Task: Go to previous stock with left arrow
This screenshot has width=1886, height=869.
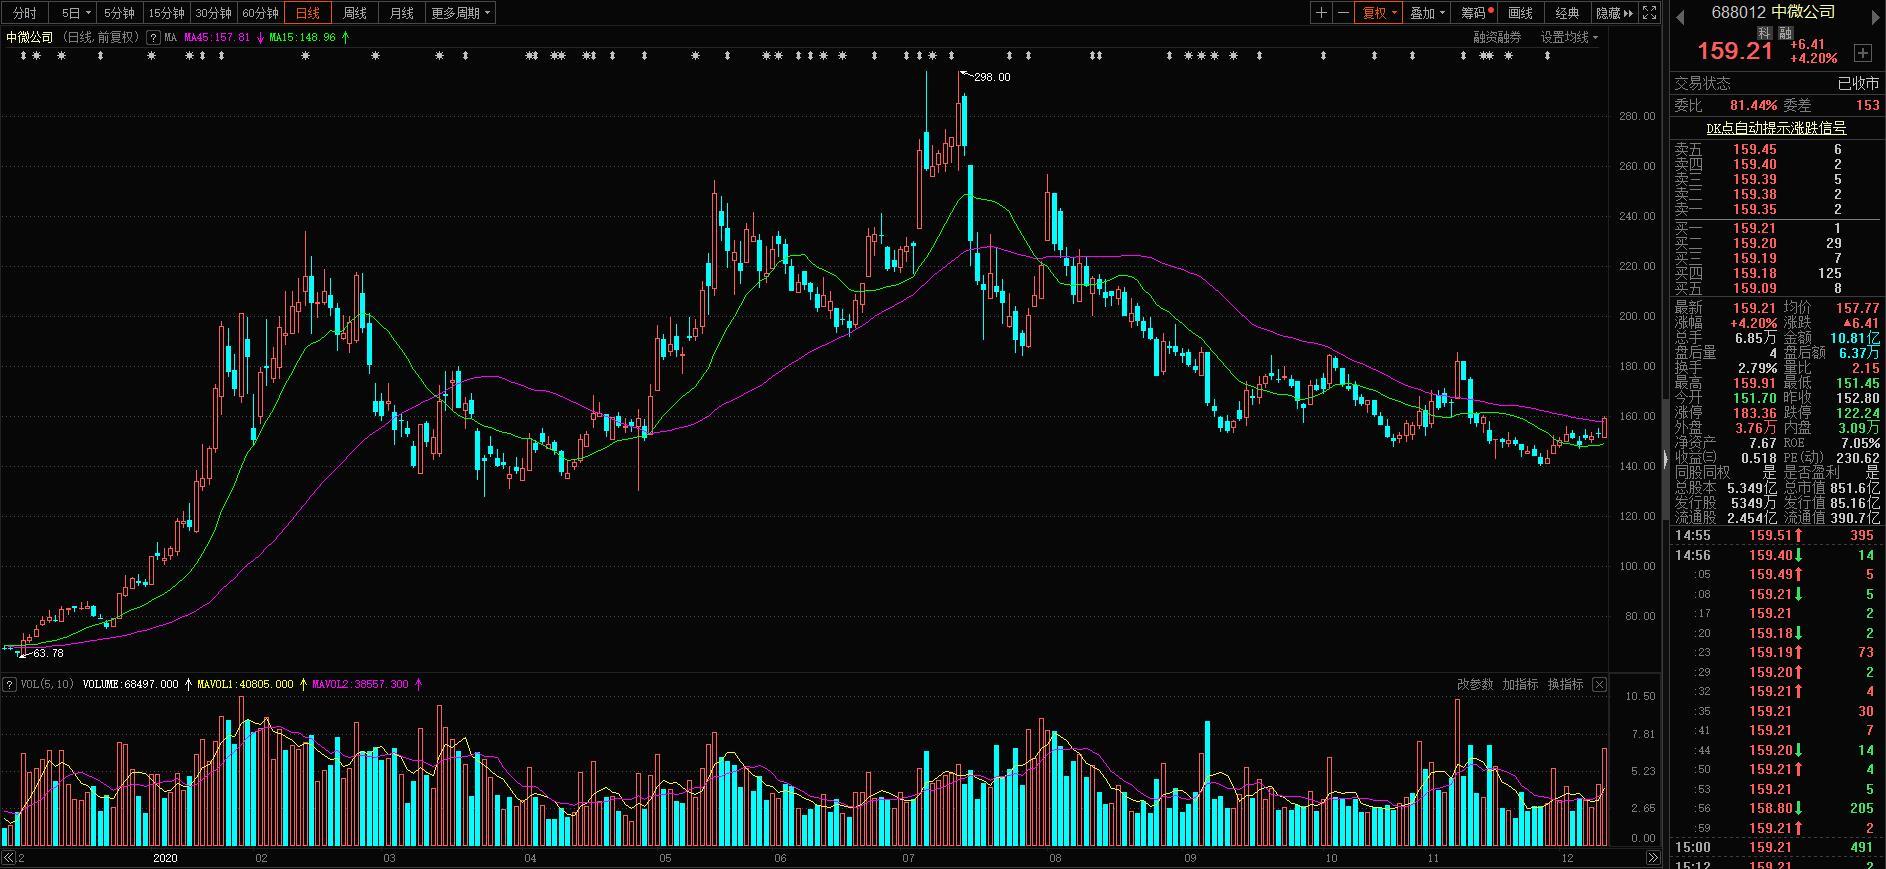Action: (x=1679, y=14)
